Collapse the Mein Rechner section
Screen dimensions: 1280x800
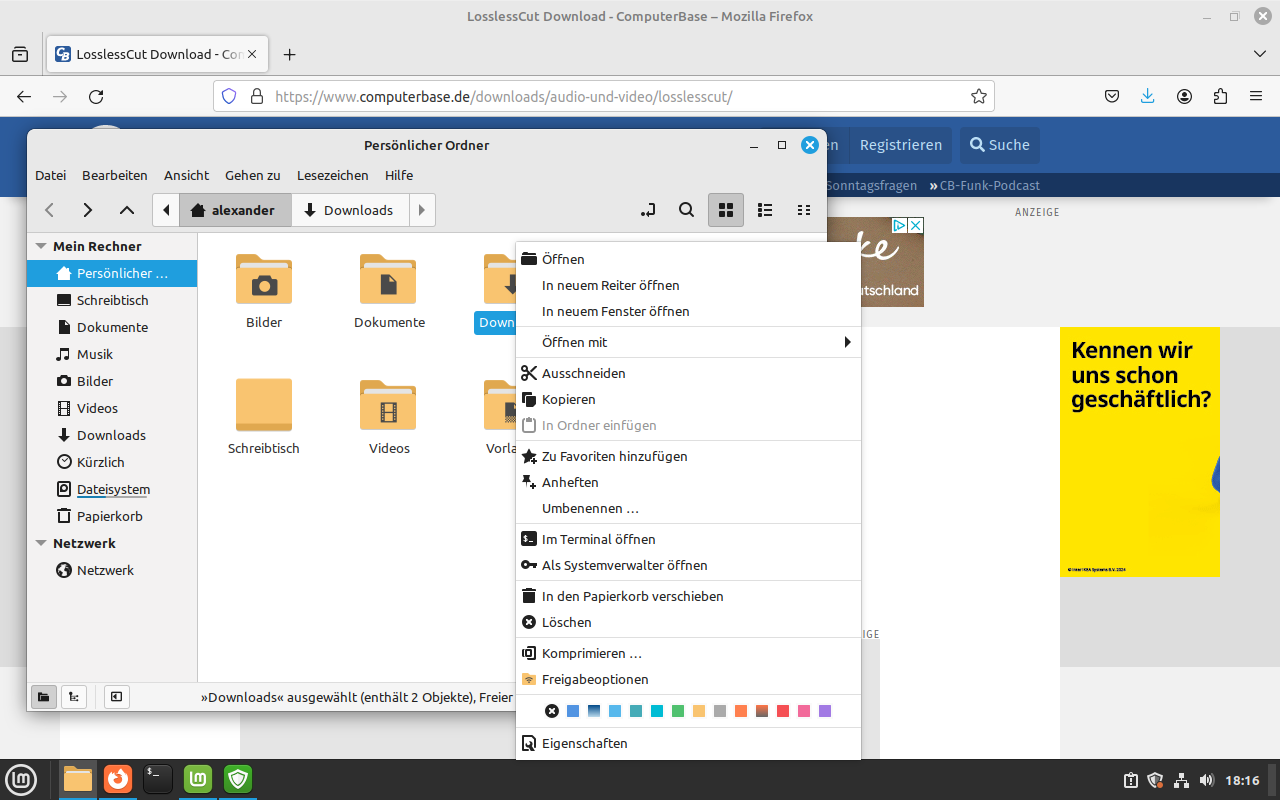tap(41, 246)
